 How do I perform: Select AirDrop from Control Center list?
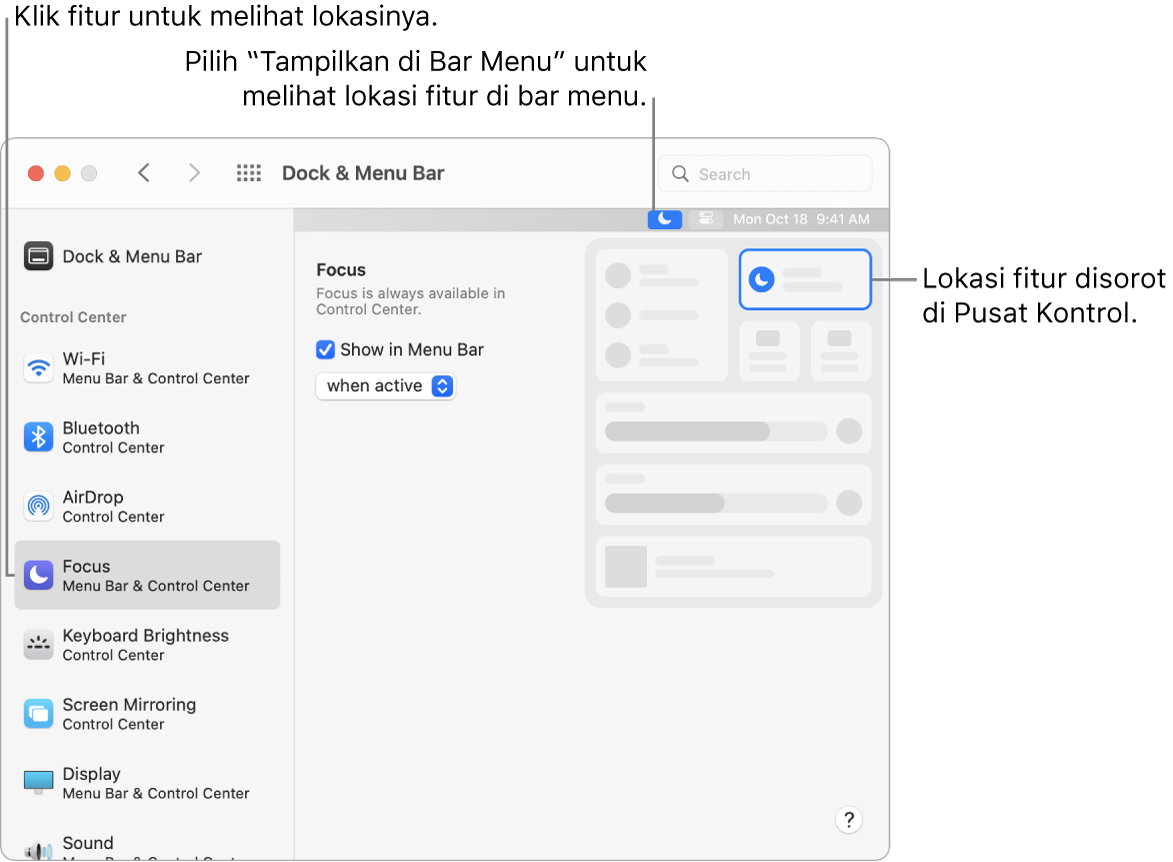coord(38,506)
